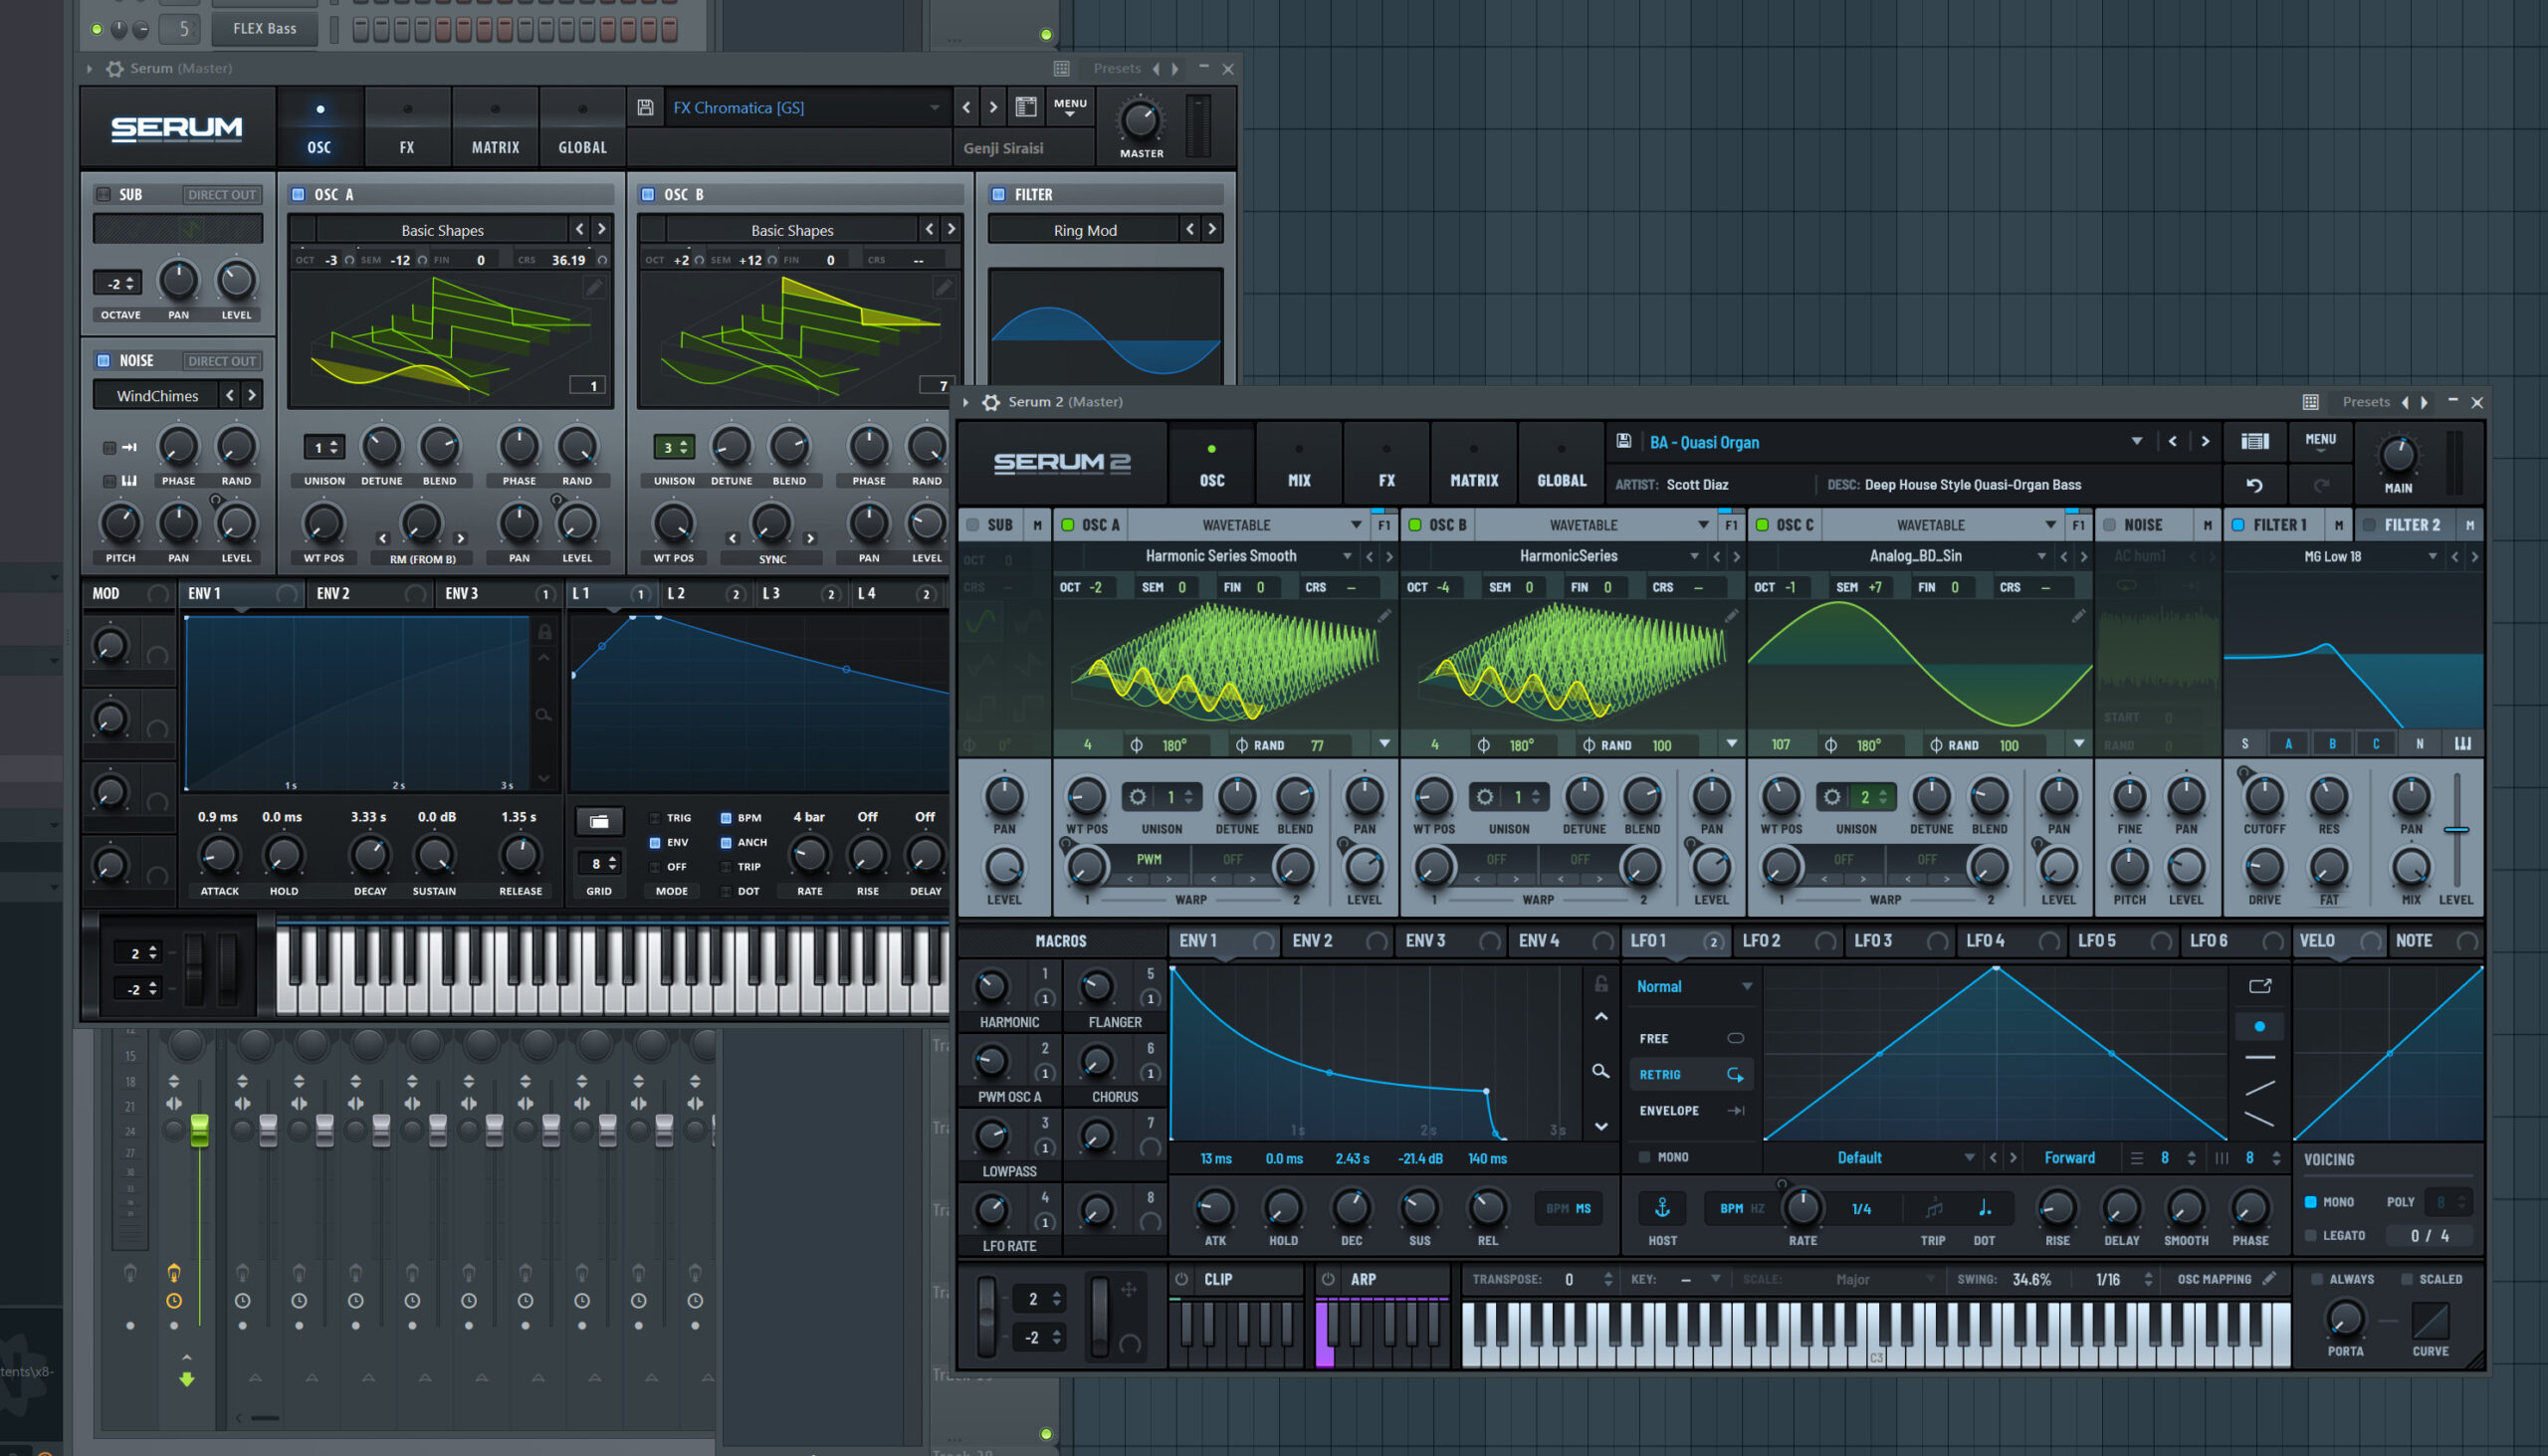Open Serum 2 preset browser list icon
This screenshot has height=1456, width=2548.
pos(2255,441)
